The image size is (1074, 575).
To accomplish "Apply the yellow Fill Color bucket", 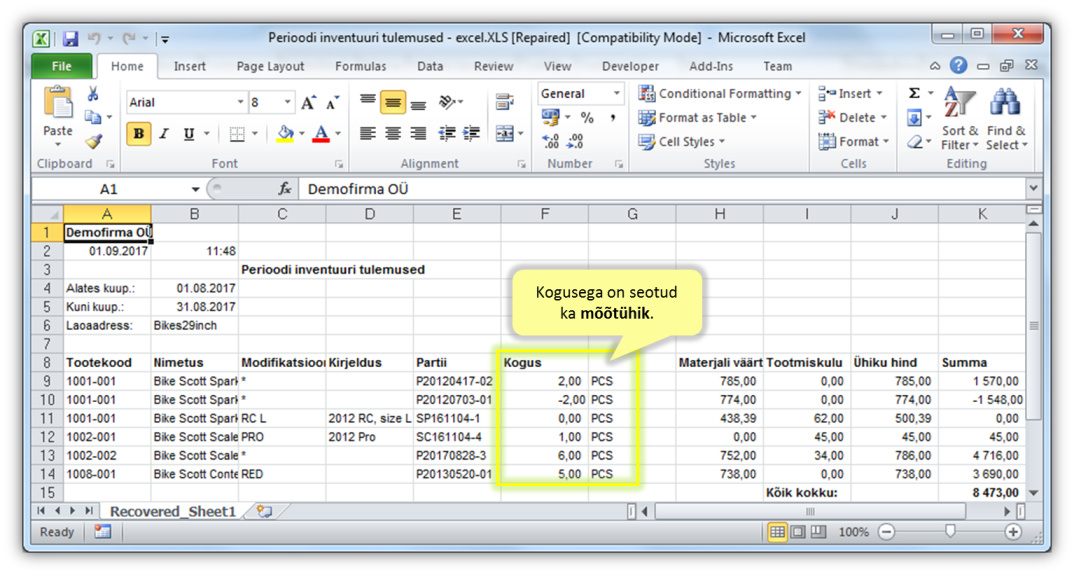I will 286,134.
